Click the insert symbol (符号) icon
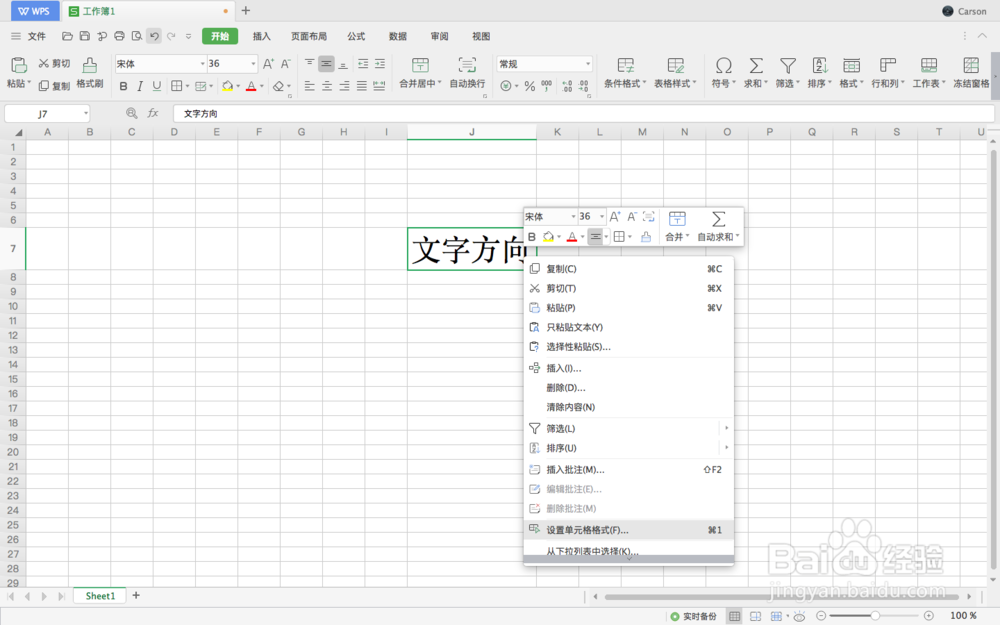This screenshot has width=1000, height=625. point(723,70)
